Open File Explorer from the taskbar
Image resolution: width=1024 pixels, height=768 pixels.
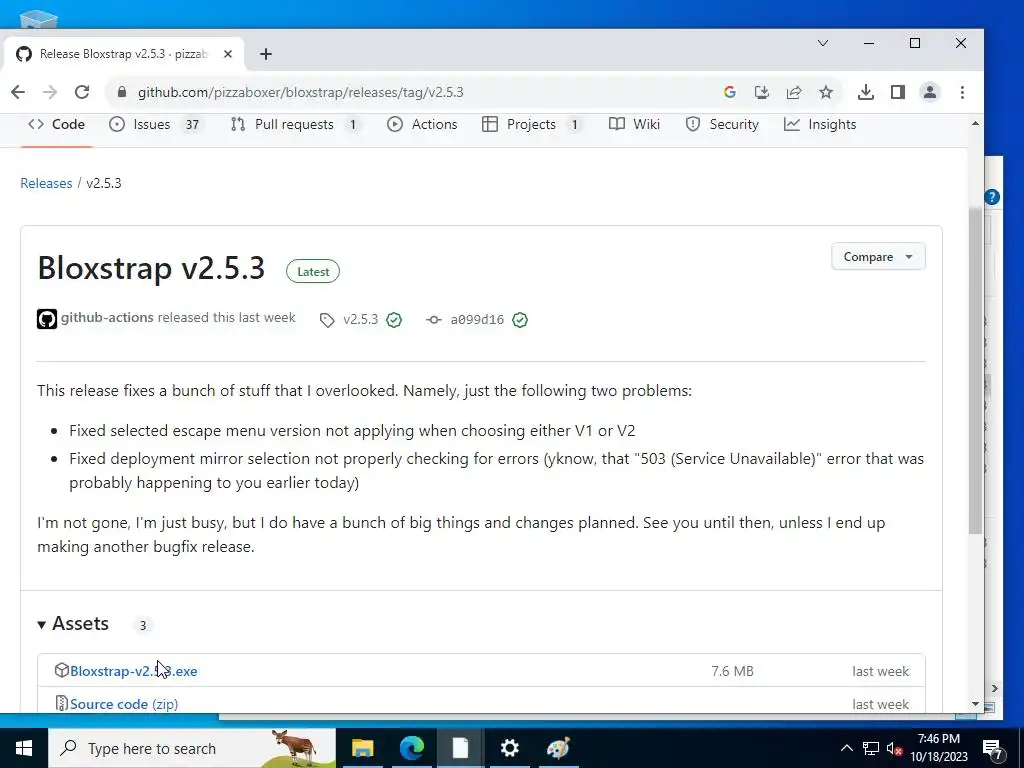point(362,748)
